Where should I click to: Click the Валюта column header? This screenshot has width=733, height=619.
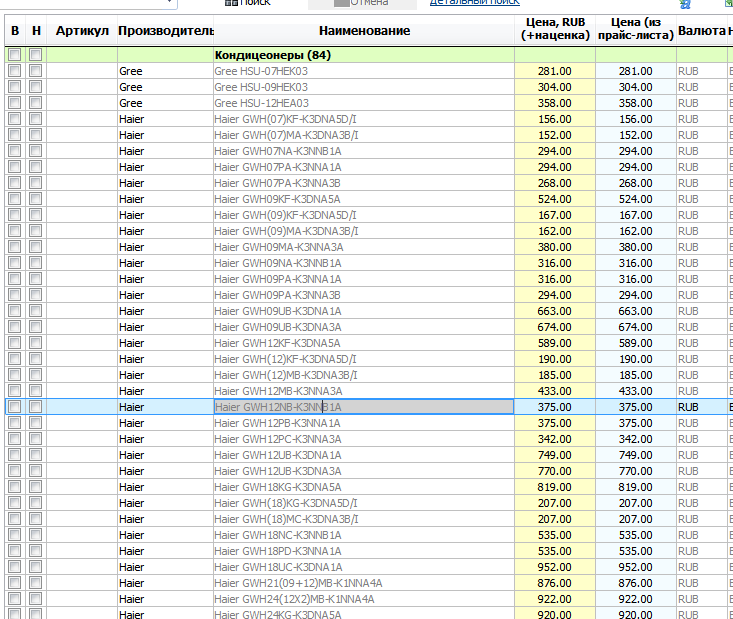(x=702, y=31)
